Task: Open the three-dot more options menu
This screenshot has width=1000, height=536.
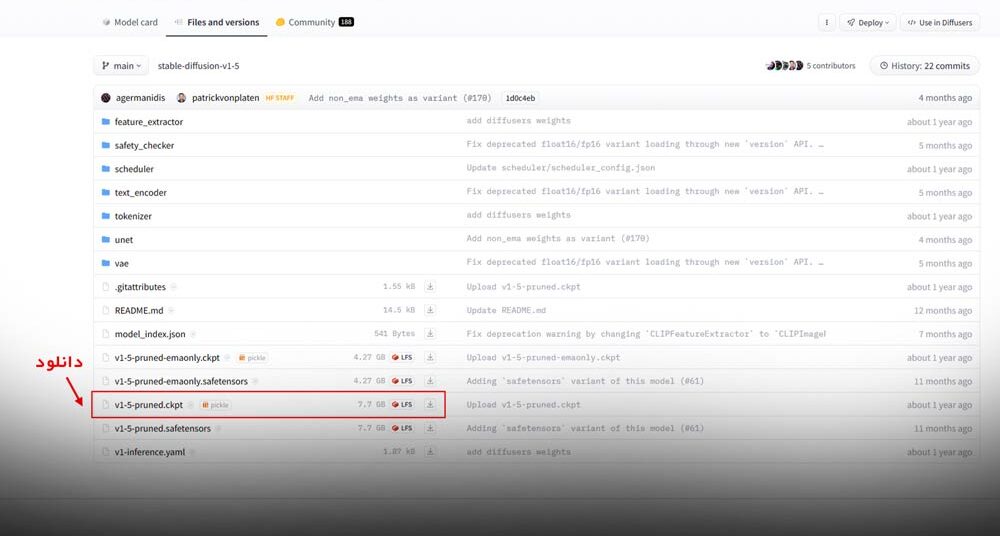Action: (x=827, y=22)
